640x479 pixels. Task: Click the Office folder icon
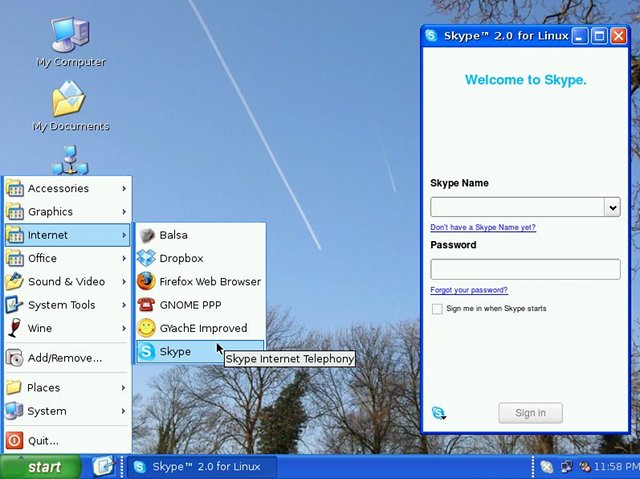pos(15,258)
